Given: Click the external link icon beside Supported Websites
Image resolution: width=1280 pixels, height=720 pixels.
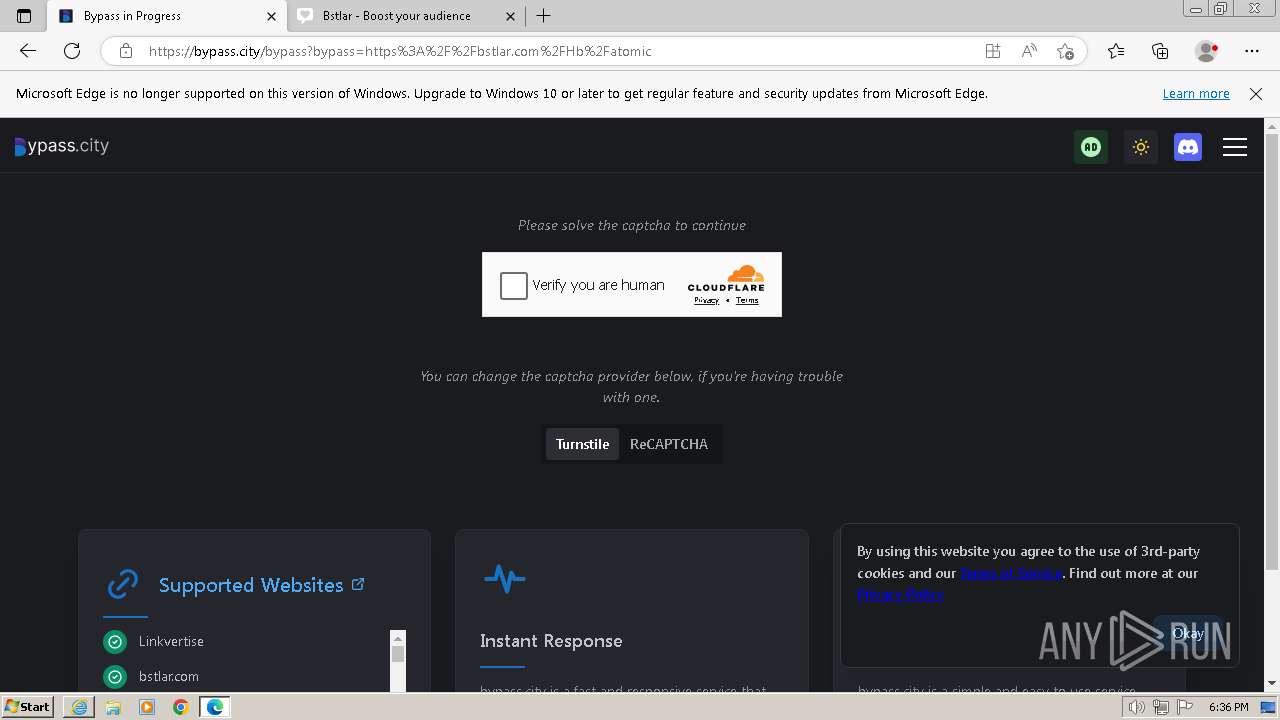Looking at the screenshot, I should 358,584.
